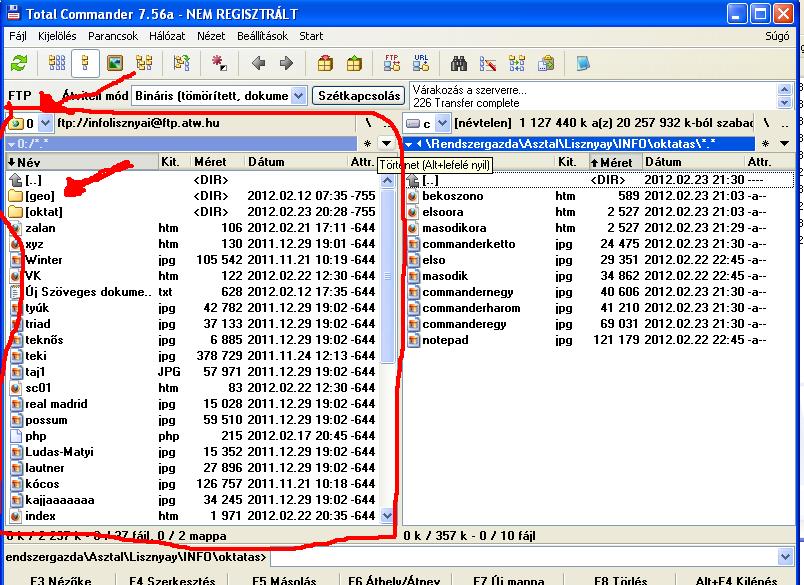
Task: Open the Hálózat menu
Action: tap(167, 36)
